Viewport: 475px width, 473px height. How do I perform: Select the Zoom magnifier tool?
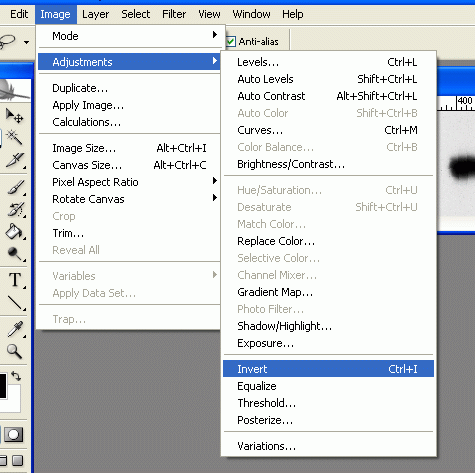pyautogui.click(x=14, y=351)
